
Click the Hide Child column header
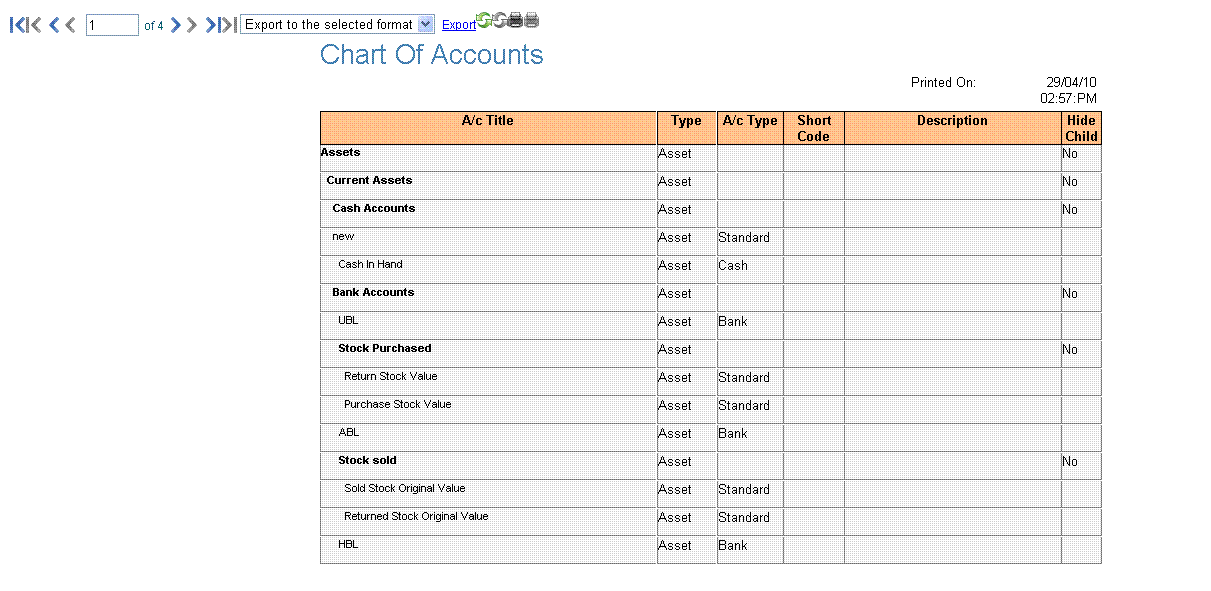(1081, 128)
